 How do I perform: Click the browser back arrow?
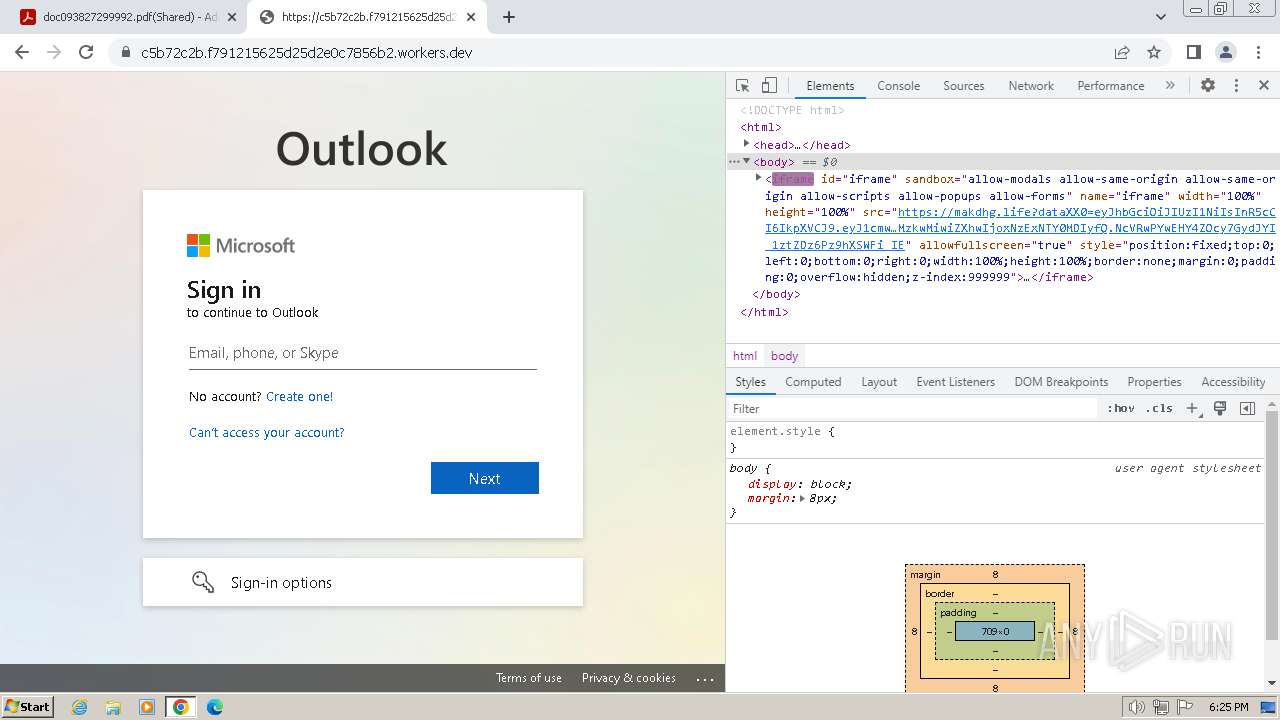tap(22, 52)
